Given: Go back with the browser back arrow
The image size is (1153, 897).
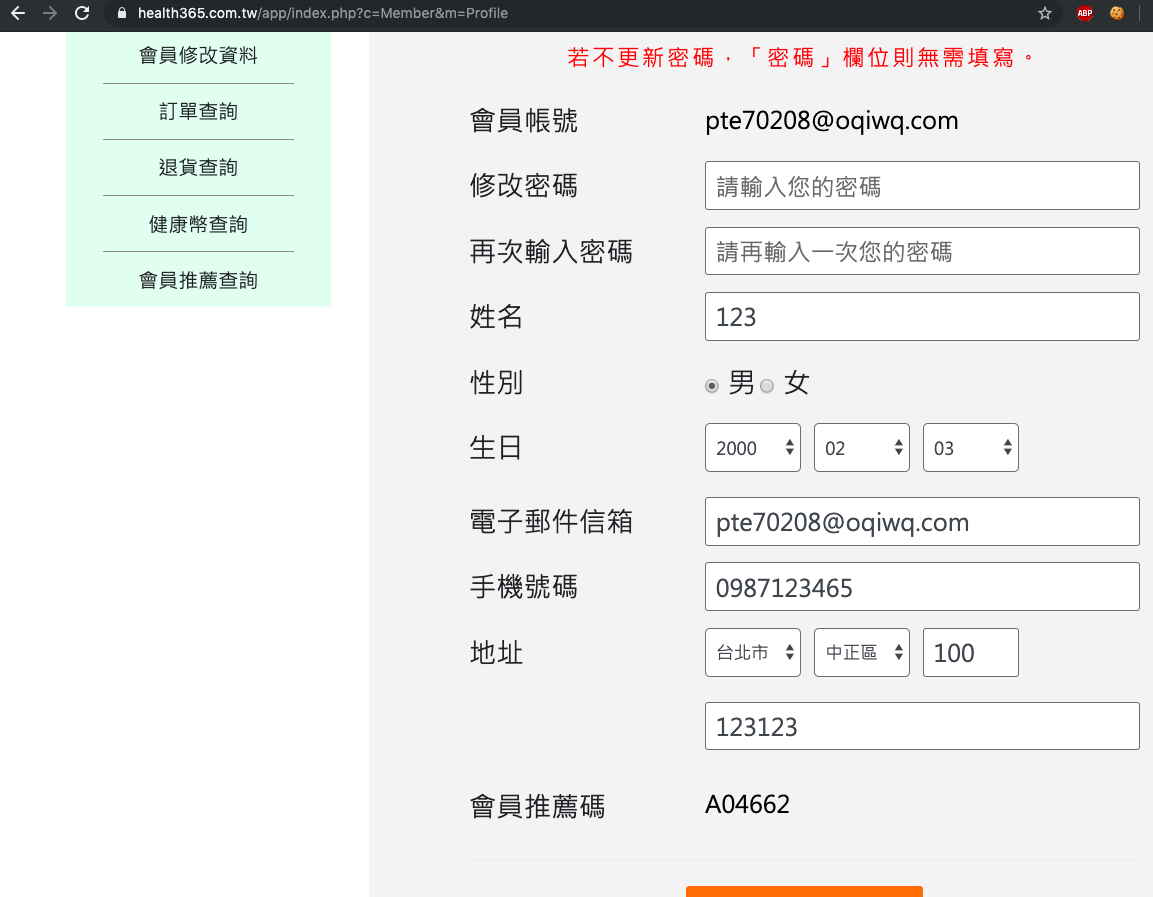Looking at the screenshot, I should tap(18, 13).
